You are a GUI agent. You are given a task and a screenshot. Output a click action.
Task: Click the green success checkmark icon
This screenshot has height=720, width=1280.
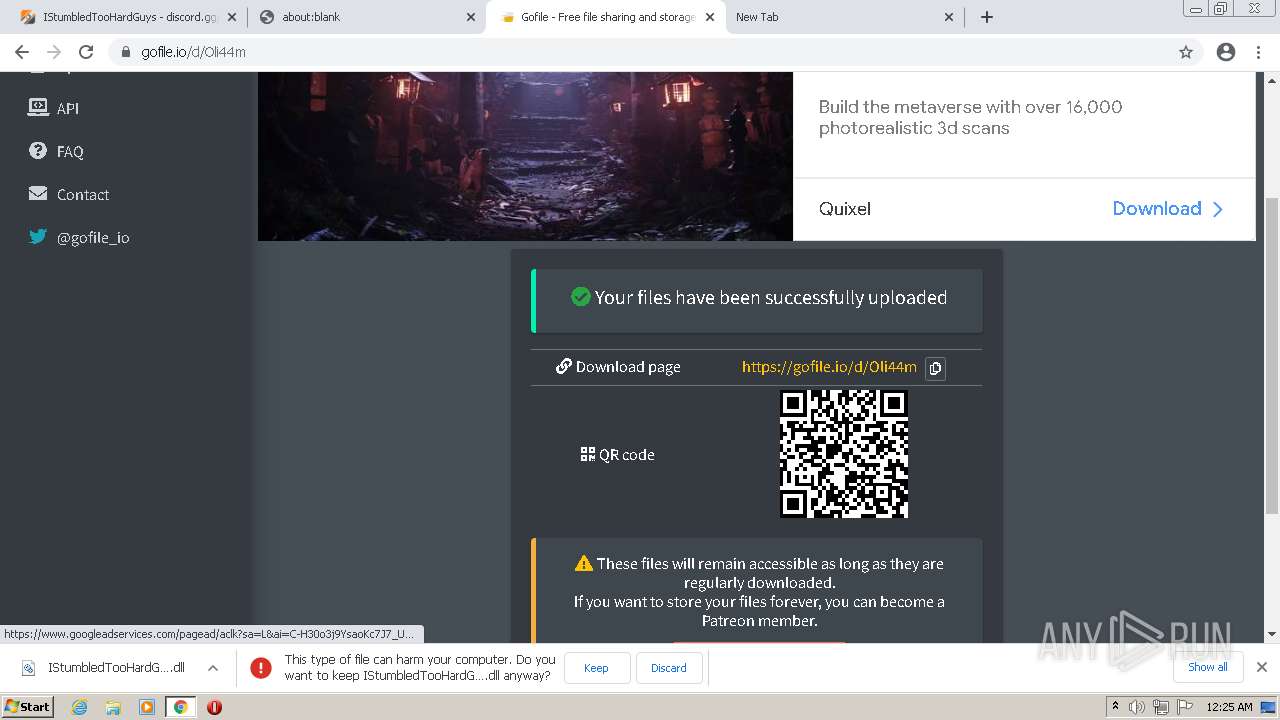[x=580, y=297]
